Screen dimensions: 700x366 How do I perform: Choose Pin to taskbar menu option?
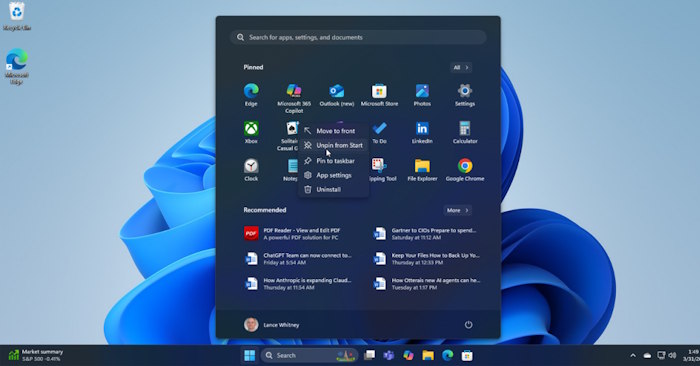[x=333, y=161]
